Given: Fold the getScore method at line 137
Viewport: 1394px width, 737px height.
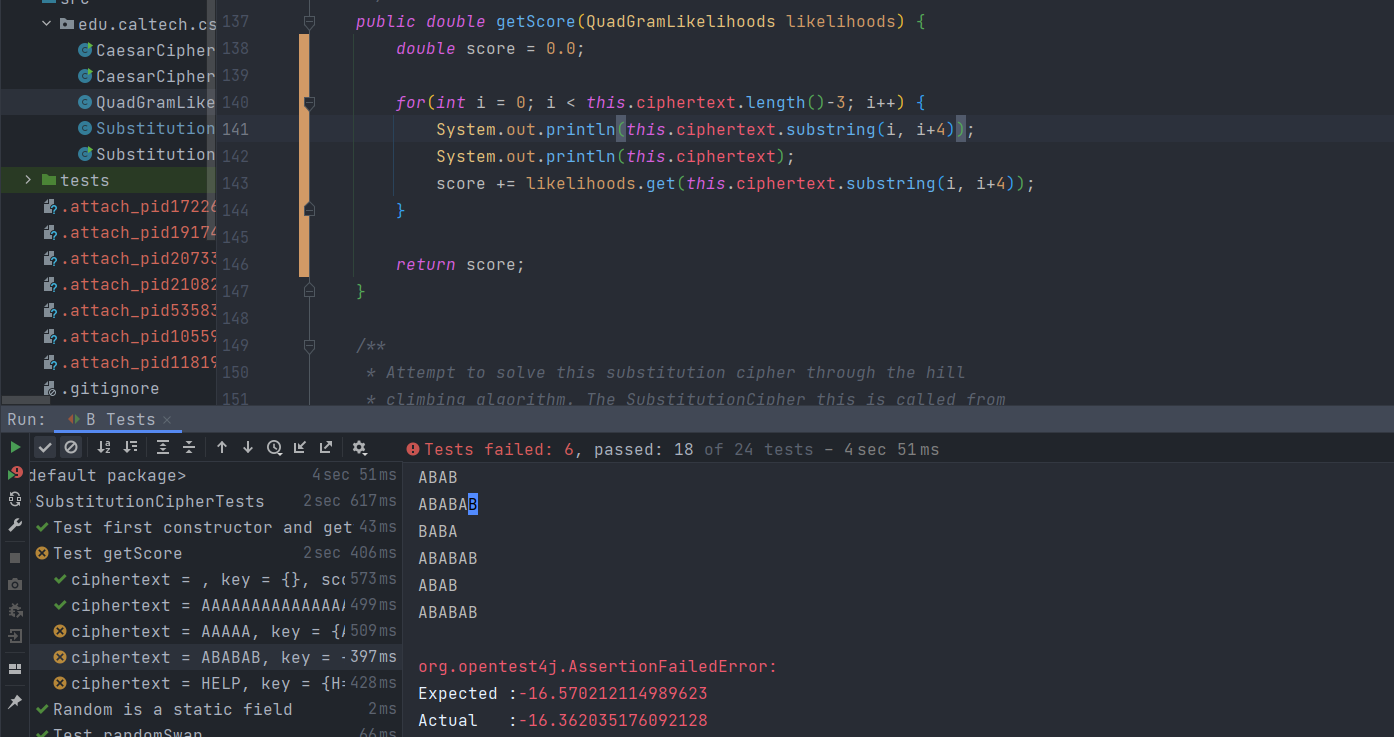Looking at the screenshot, I should [x=309, y=22].
